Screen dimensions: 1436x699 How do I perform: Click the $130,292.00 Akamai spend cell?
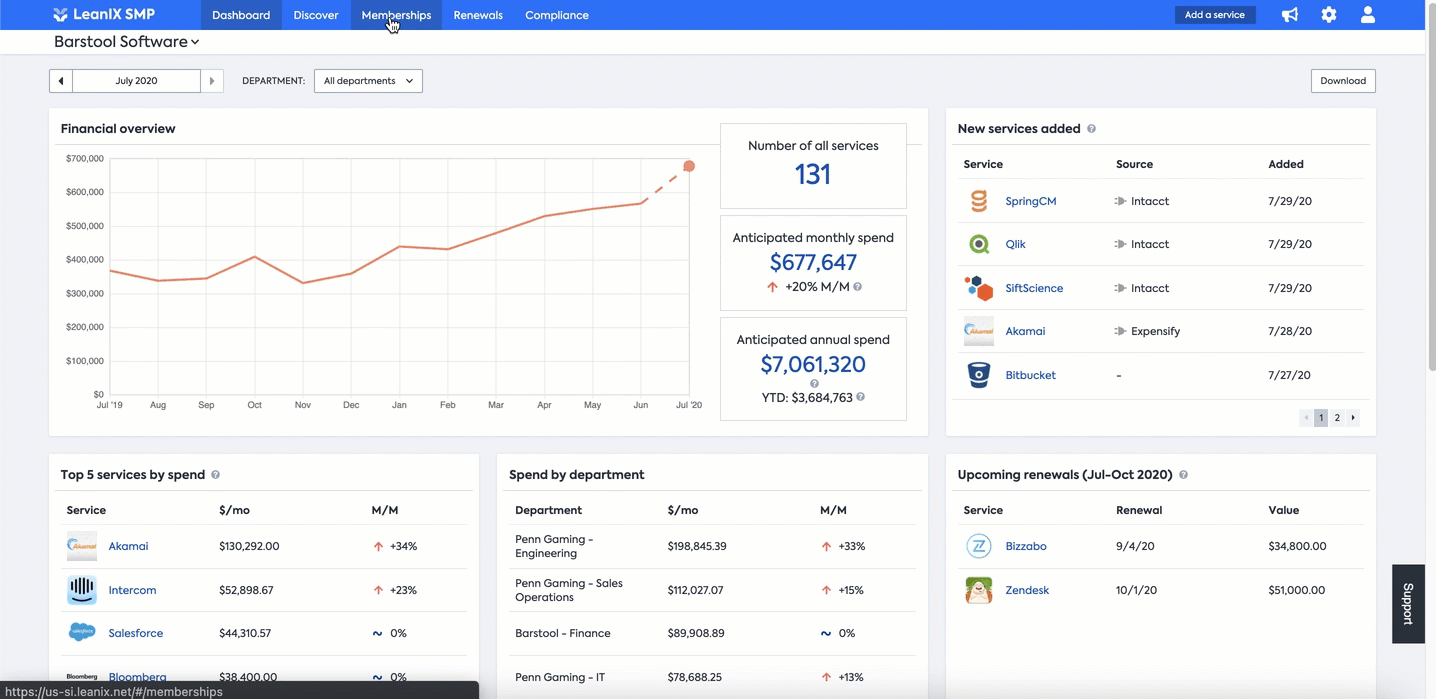(249, 546)
